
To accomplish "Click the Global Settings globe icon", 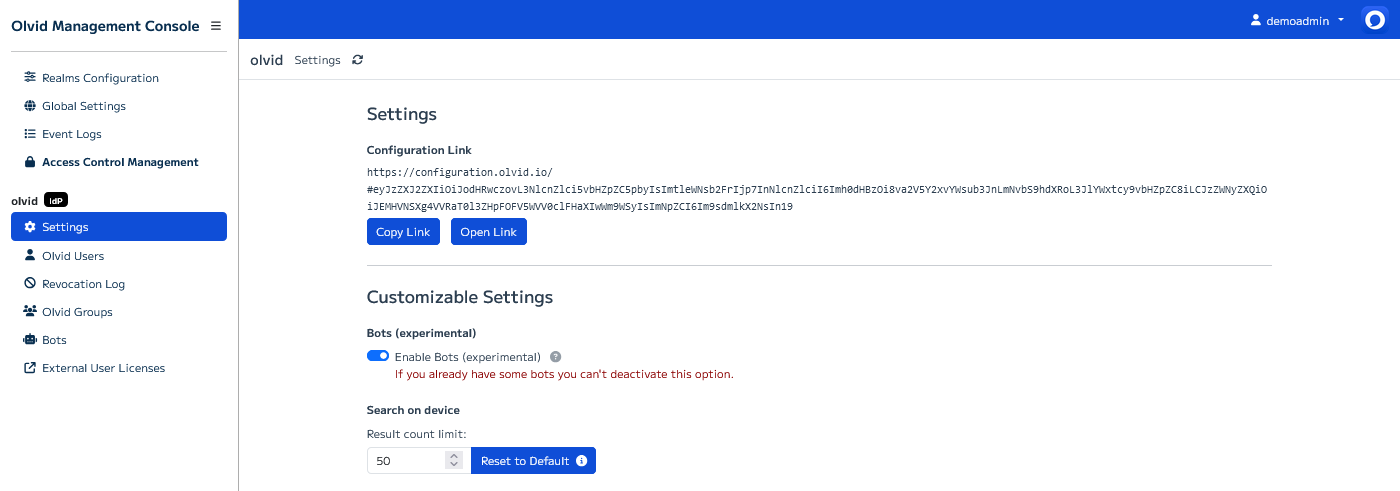I will coord(30,106).
